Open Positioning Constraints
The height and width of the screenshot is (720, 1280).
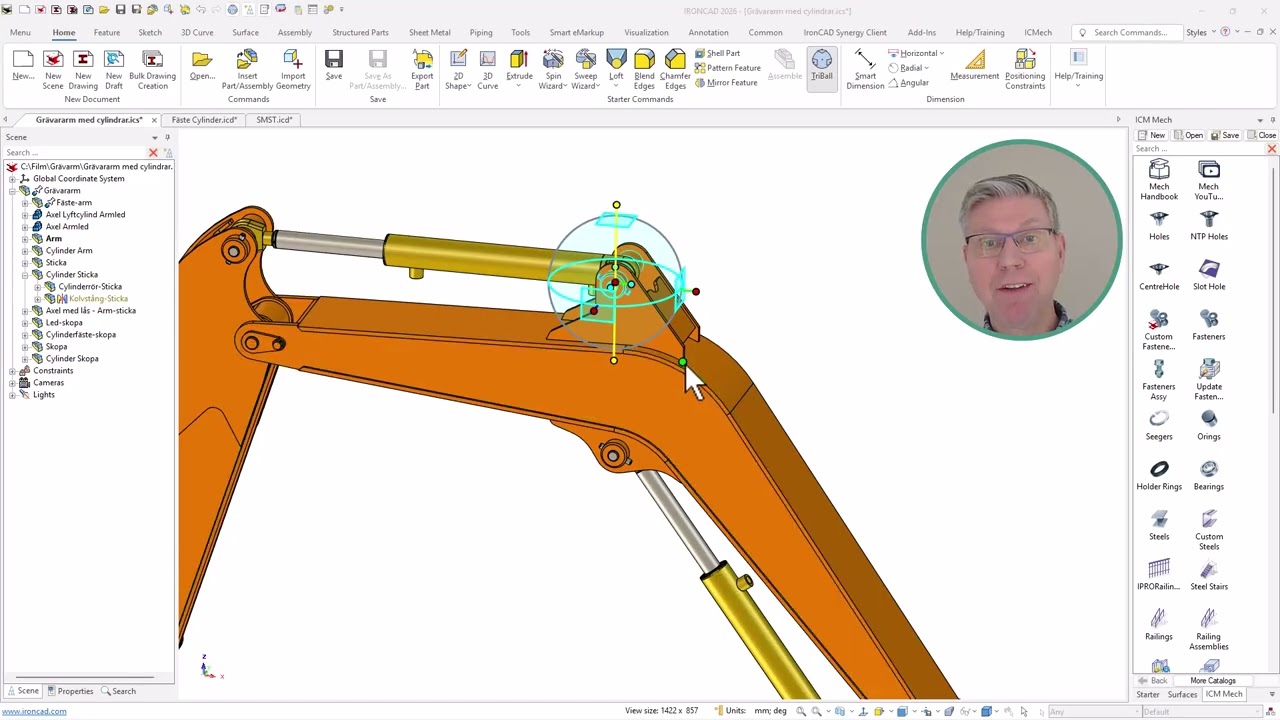click(1025, 69)
